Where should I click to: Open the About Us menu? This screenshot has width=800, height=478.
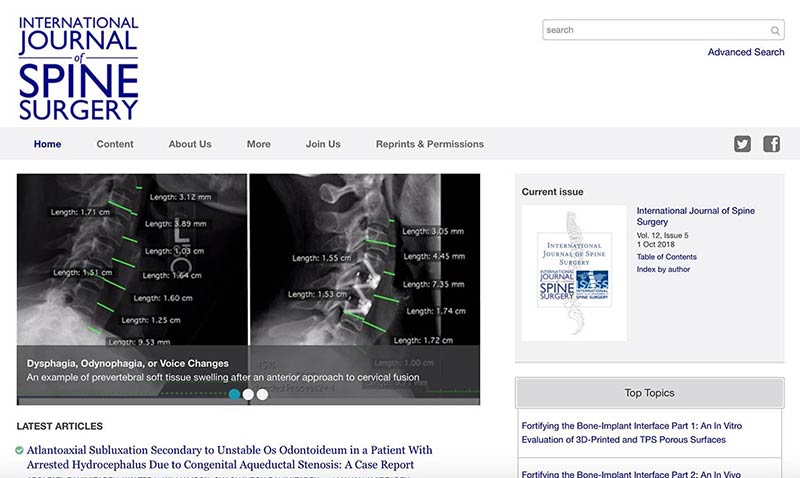click(190, 144)
